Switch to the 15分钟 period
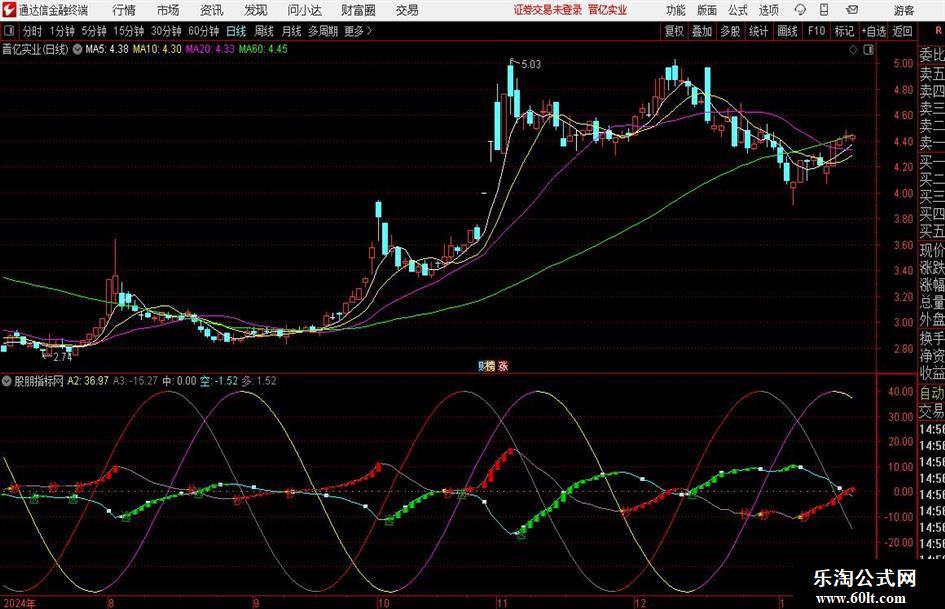Viewport: 945px width, 609px height. click(128, 31)
